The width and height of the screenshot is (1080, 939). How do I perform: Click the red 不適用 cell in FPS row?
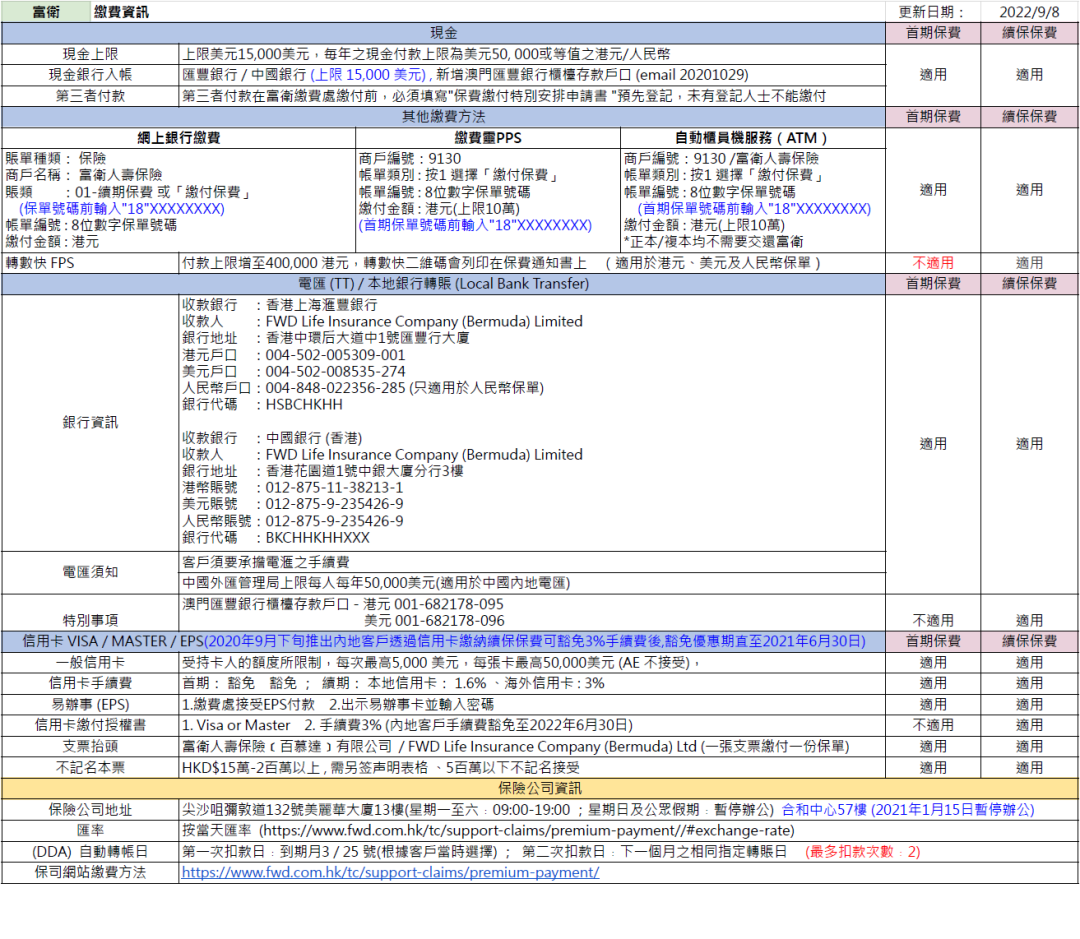point(932,263)
